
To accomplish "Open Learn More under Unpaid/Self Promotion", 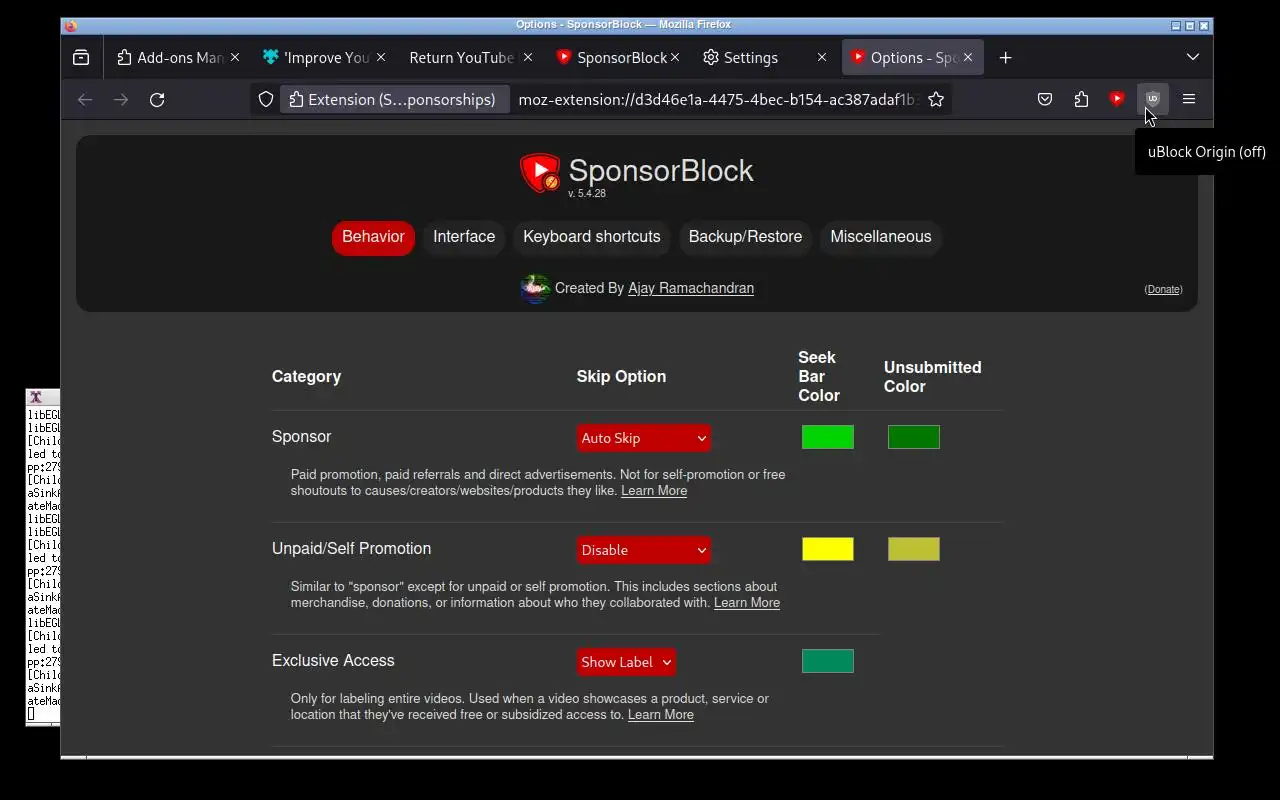I will 747,603.
